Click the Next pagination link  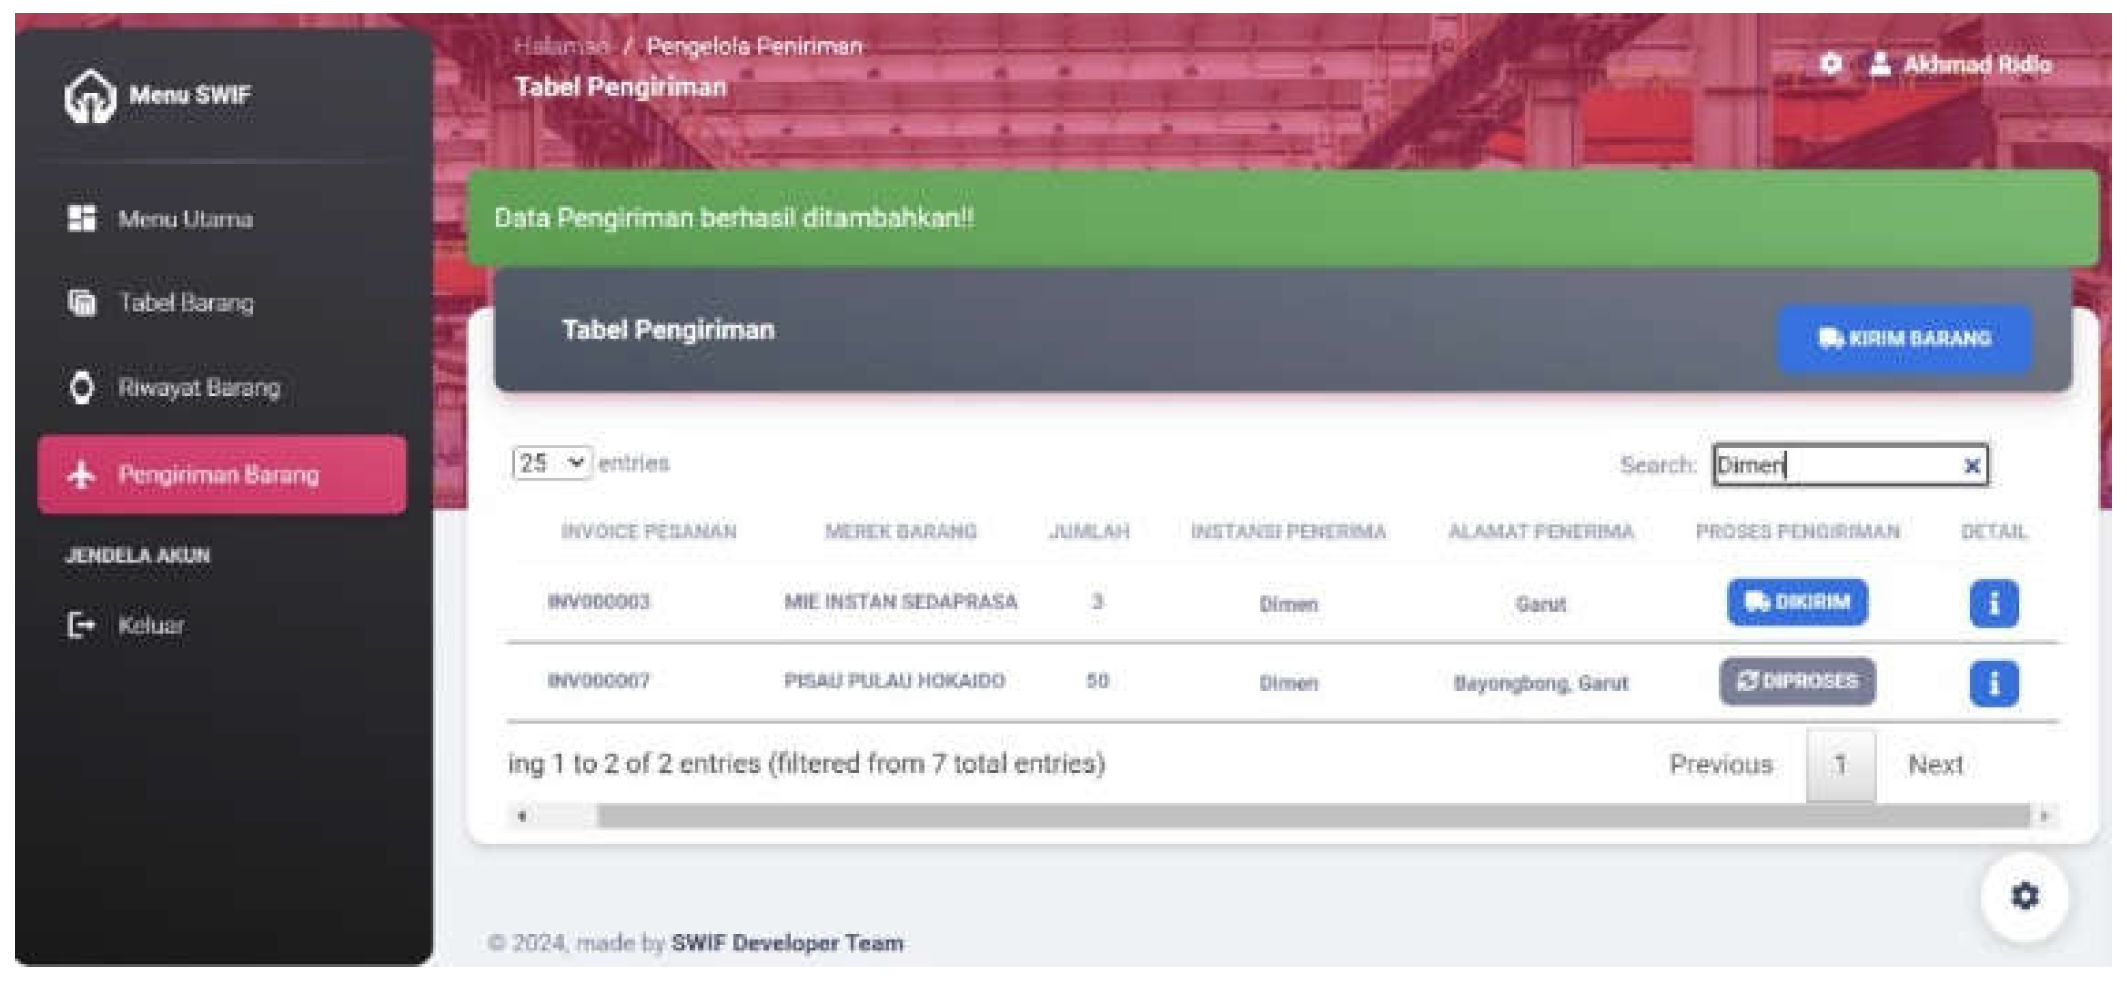coord(1935,765)
